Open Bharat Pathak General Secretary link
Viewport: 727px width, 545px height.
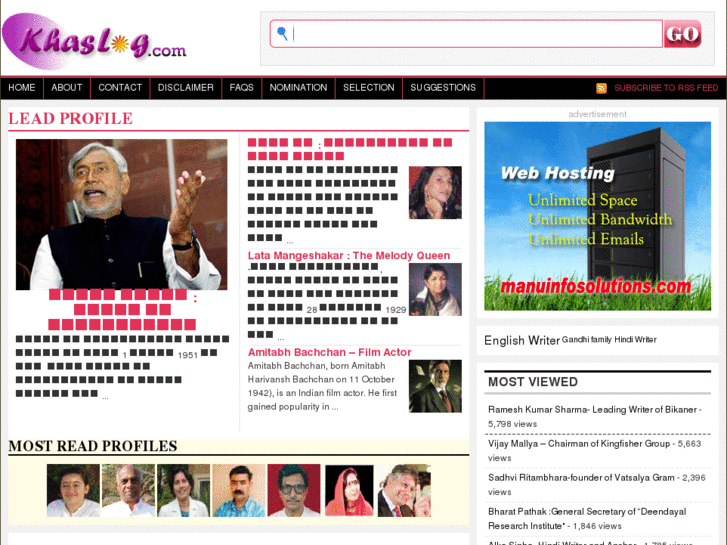(587, 519)
